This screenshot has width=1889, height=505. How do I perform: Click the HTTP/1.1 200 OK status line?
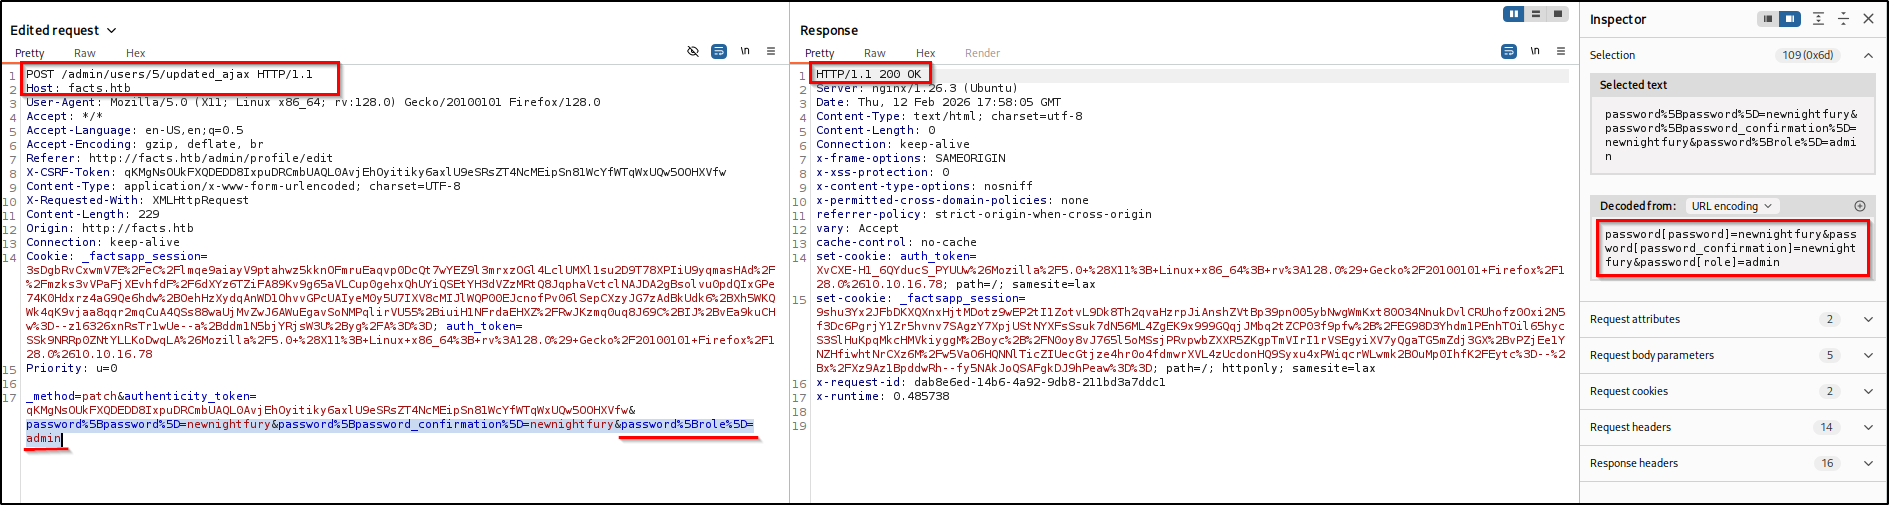coord(868,74)
